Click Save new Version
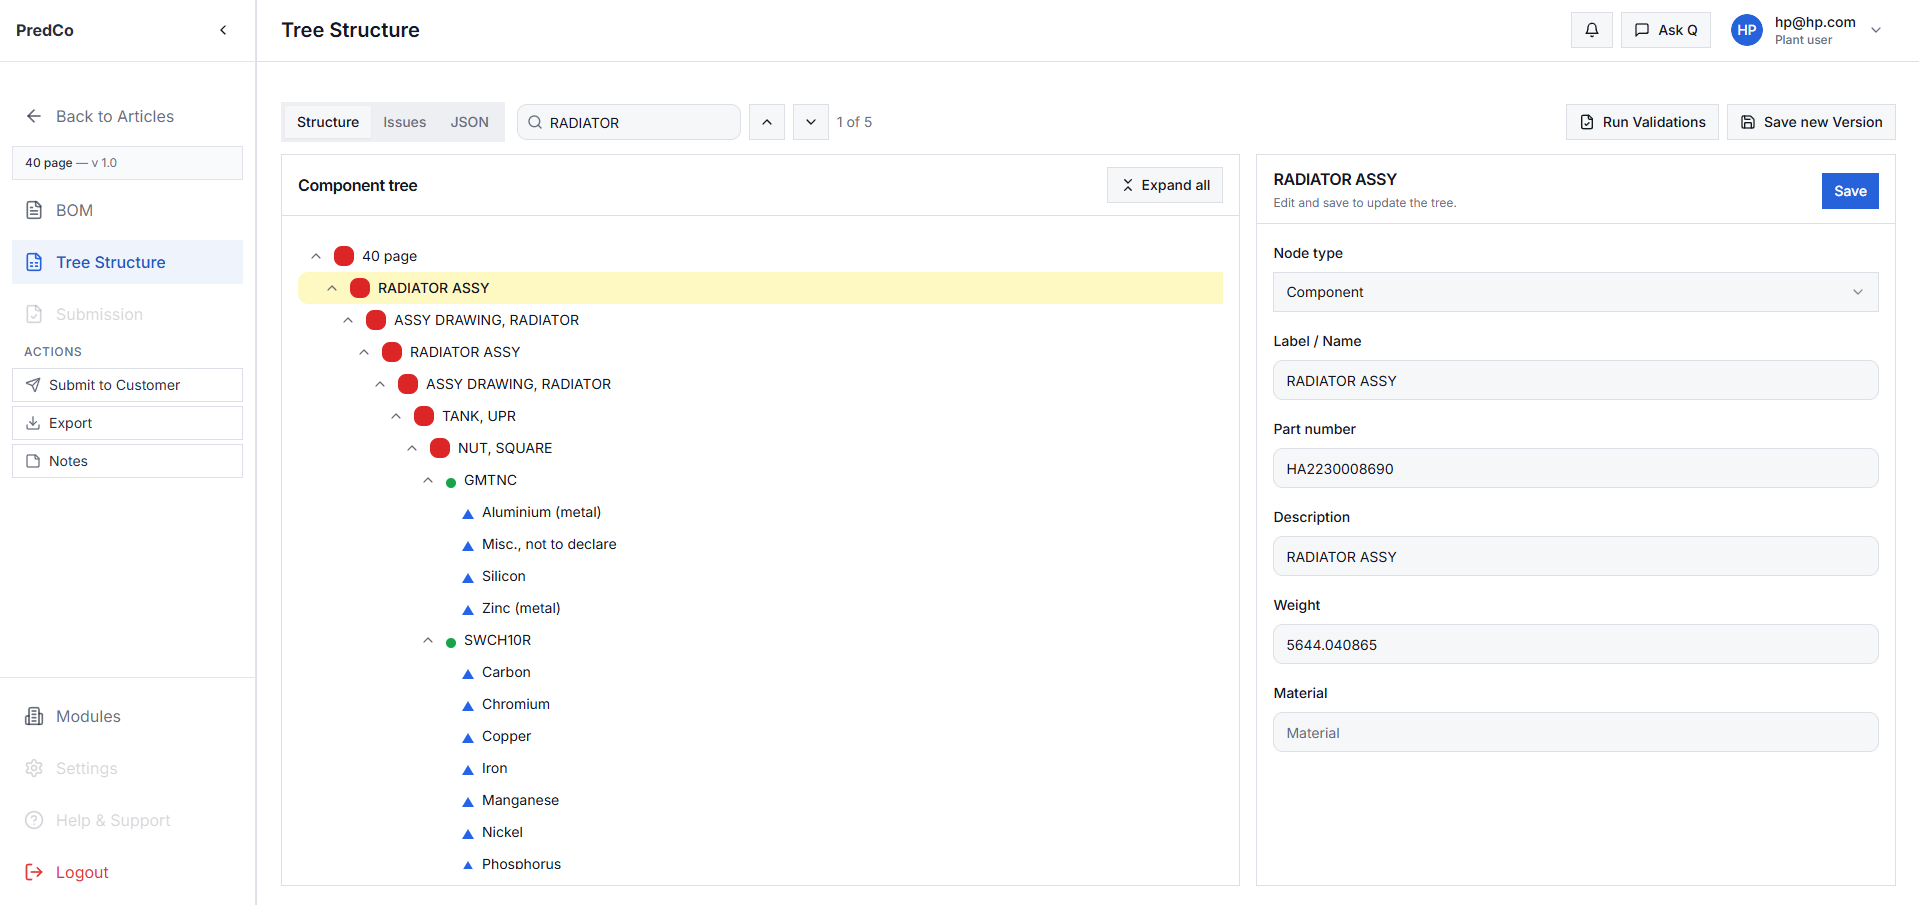The image size is (1919, 905). 1811,122
